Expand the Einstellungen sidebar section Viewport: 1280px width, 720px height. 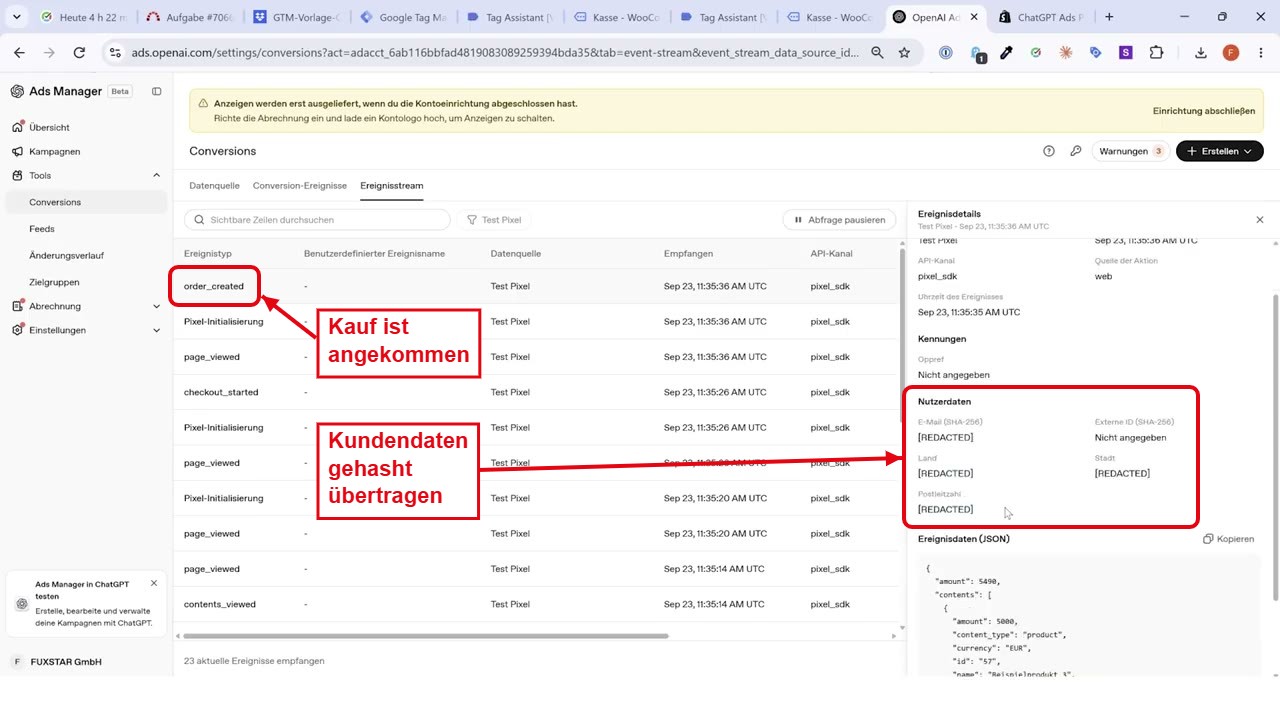click(x=156, y=330)
